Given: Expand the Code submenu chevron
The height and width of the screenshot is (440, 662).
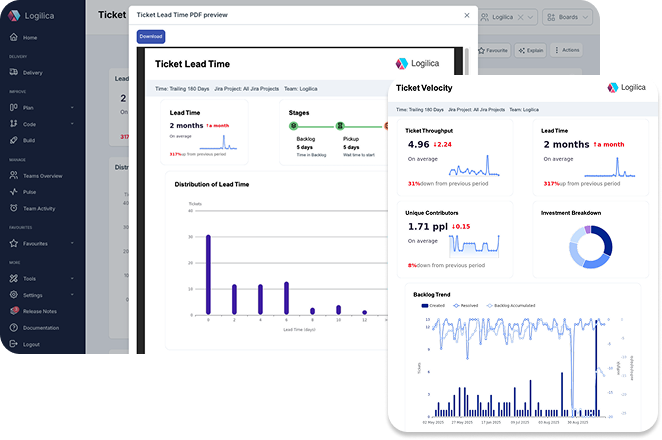Looking at the screenshot, I should pyautogui.click(x=72, y=124).
